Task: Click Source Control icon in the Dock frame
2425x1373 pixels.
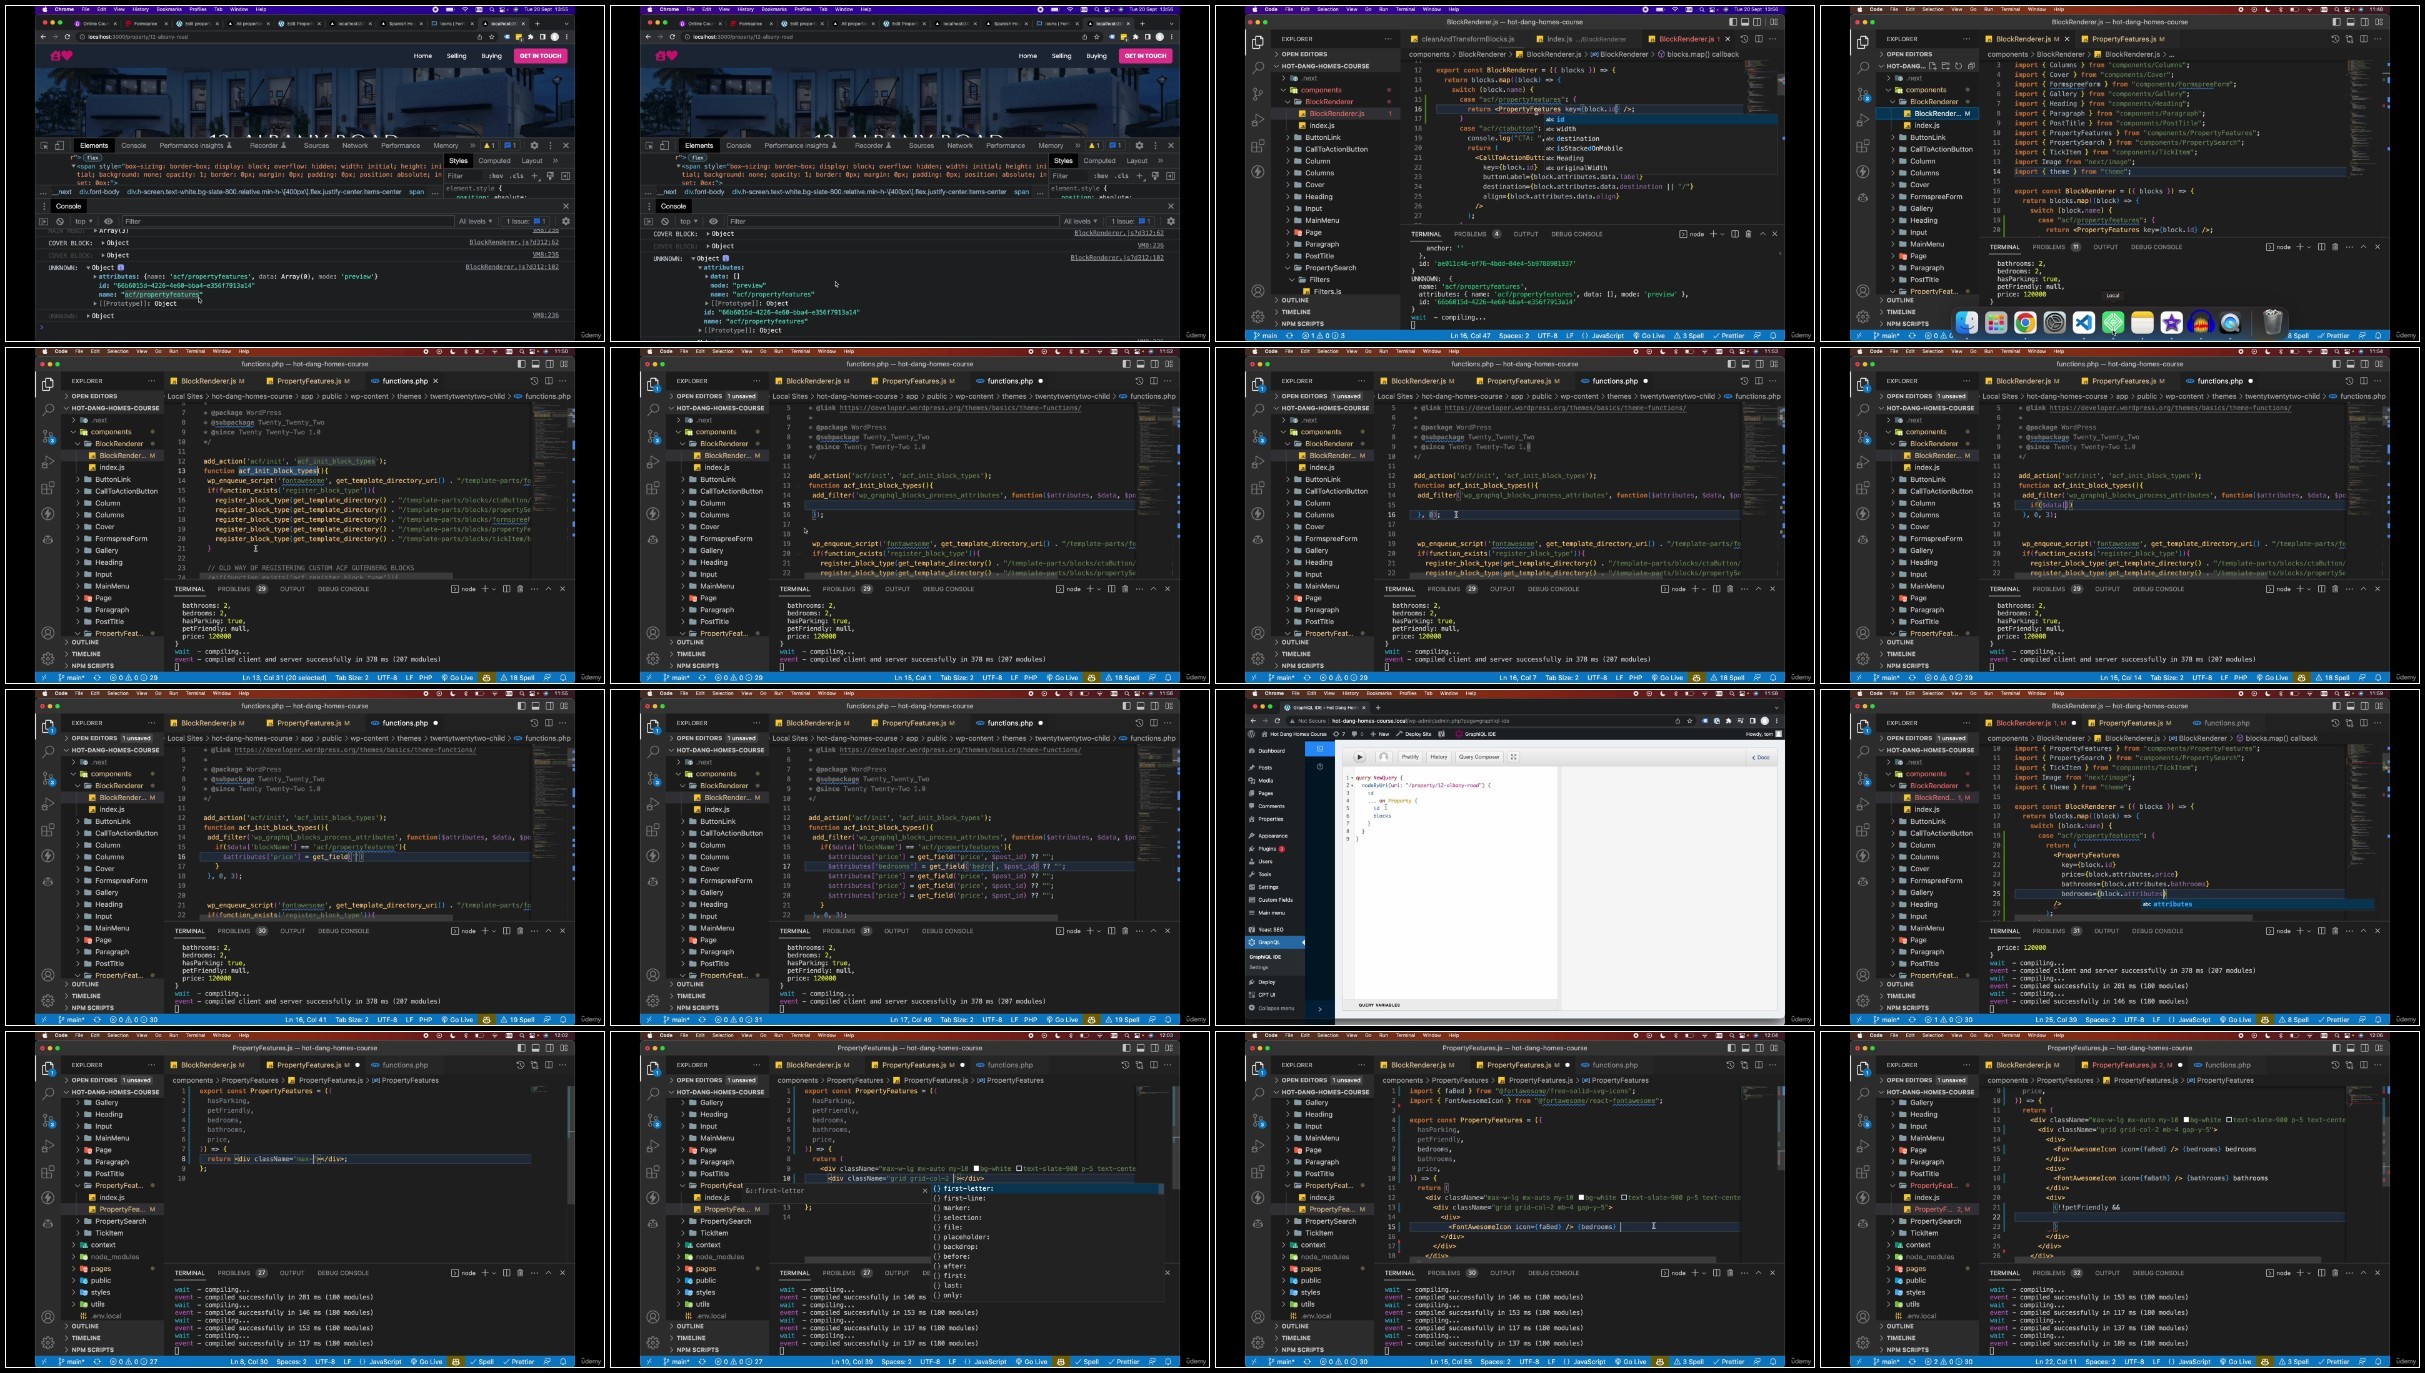Action: 1863,95
